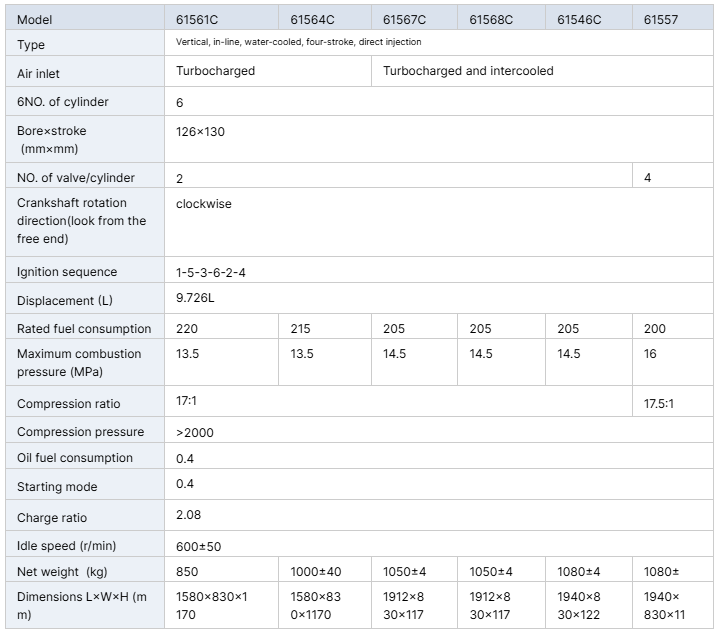Select the "clockwise" rotation direction cell
The width and height of the screenshot is (720, 634).
point(203,204)
